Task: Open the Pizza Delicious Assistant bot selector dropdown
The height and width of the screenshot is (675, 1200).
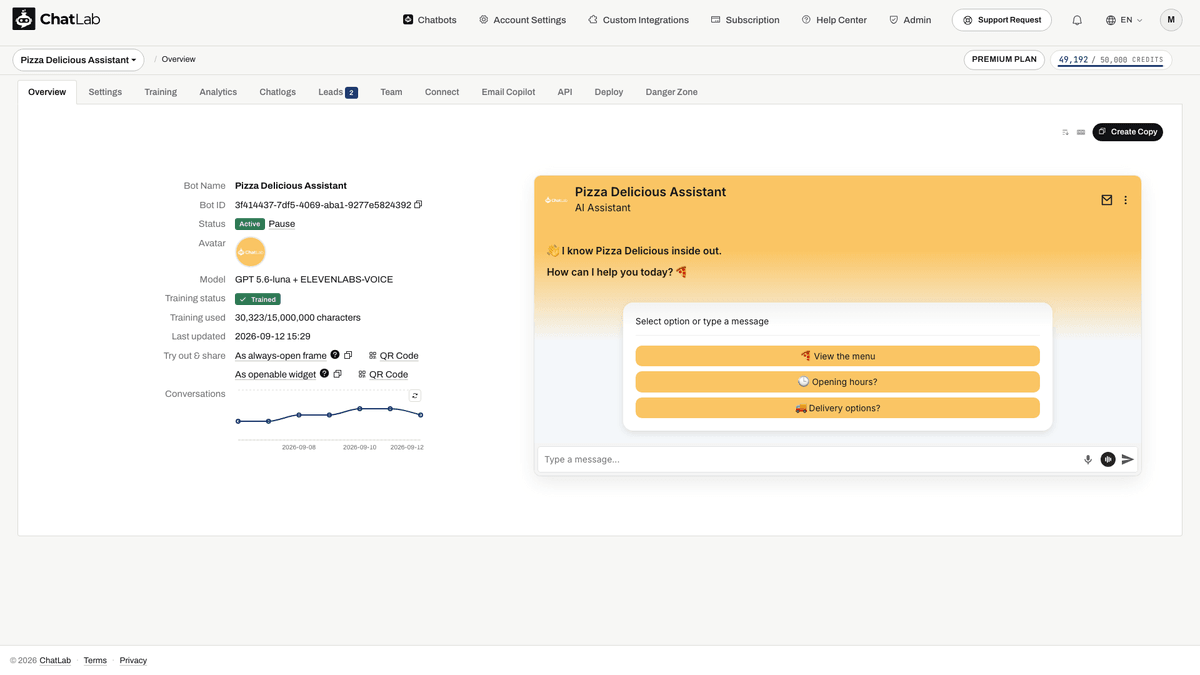Action: click(79, 60)
